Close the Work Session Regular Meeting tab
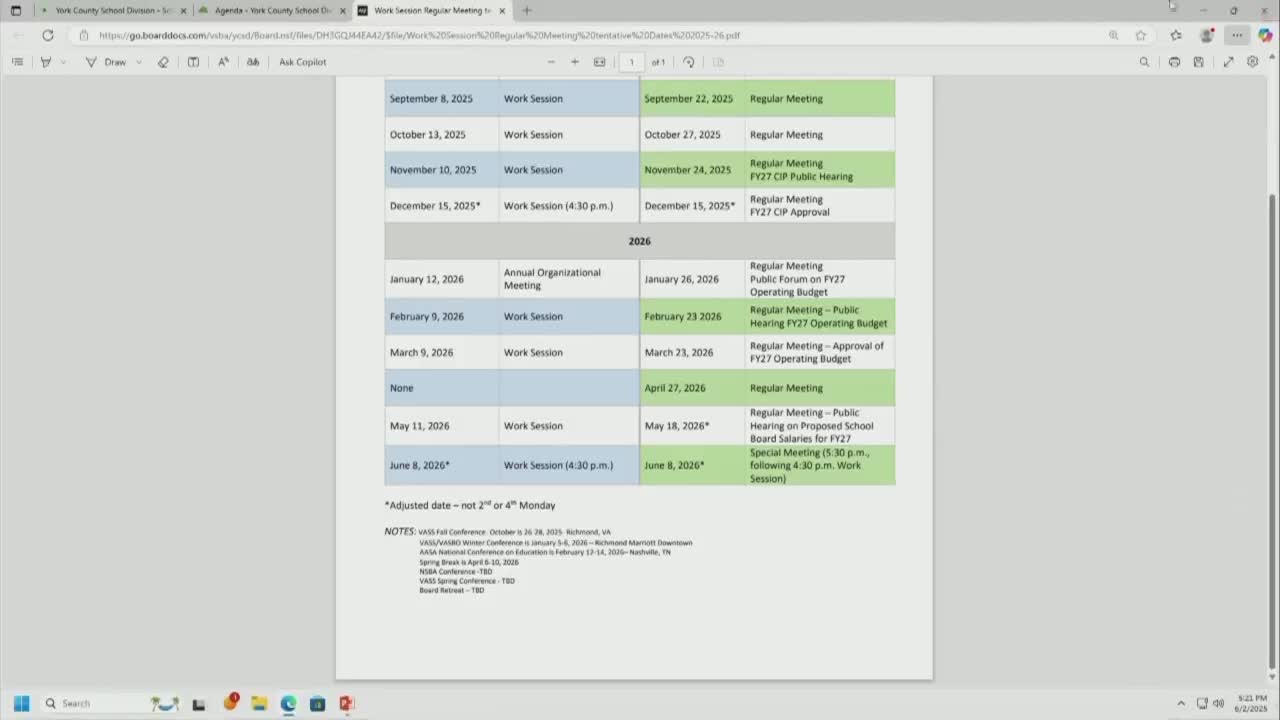The image size is (1280, 720). (502, 11)
